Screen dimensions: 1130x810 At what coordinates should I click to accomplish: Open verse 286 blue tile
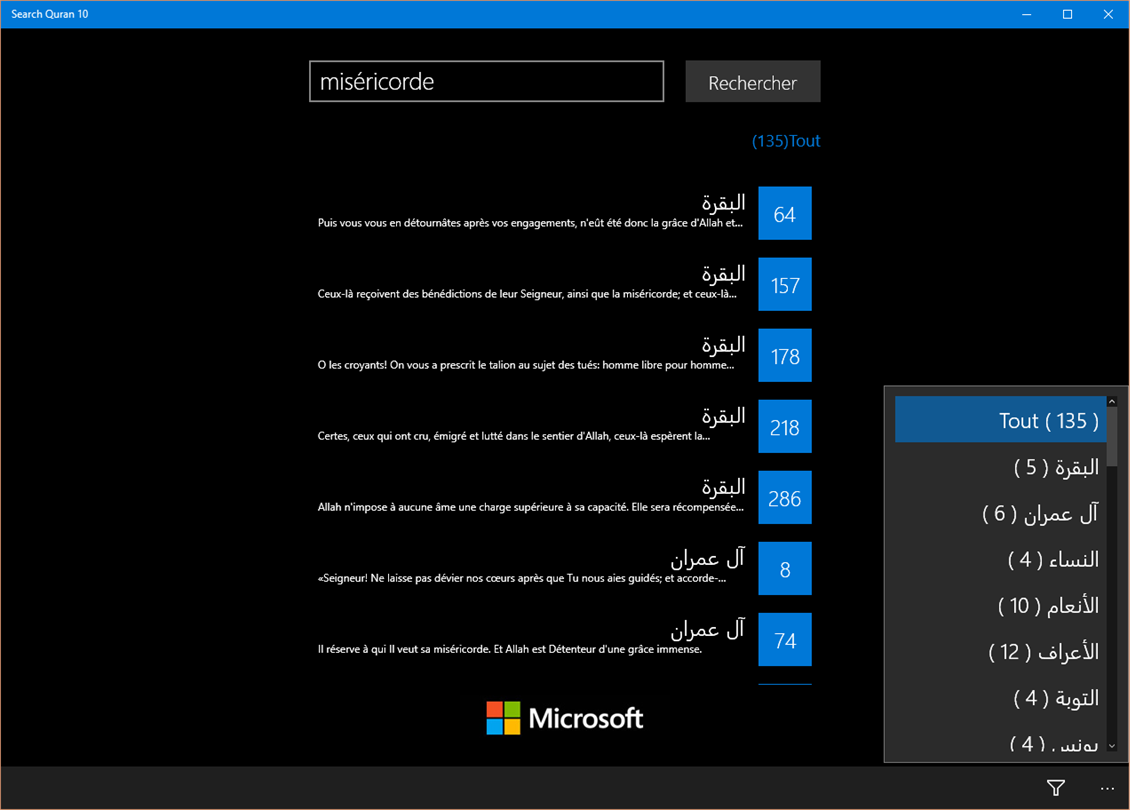coord(785,498)
